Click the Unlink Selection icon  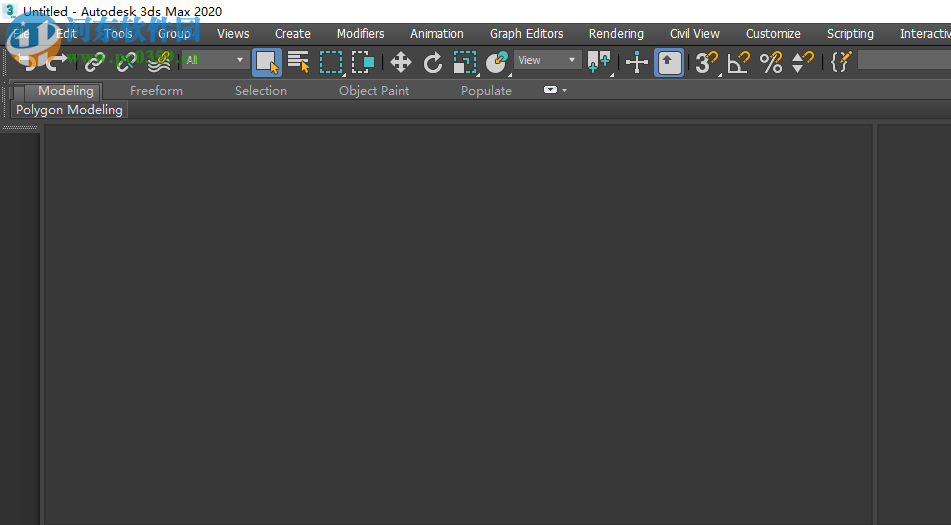[126, 62]
